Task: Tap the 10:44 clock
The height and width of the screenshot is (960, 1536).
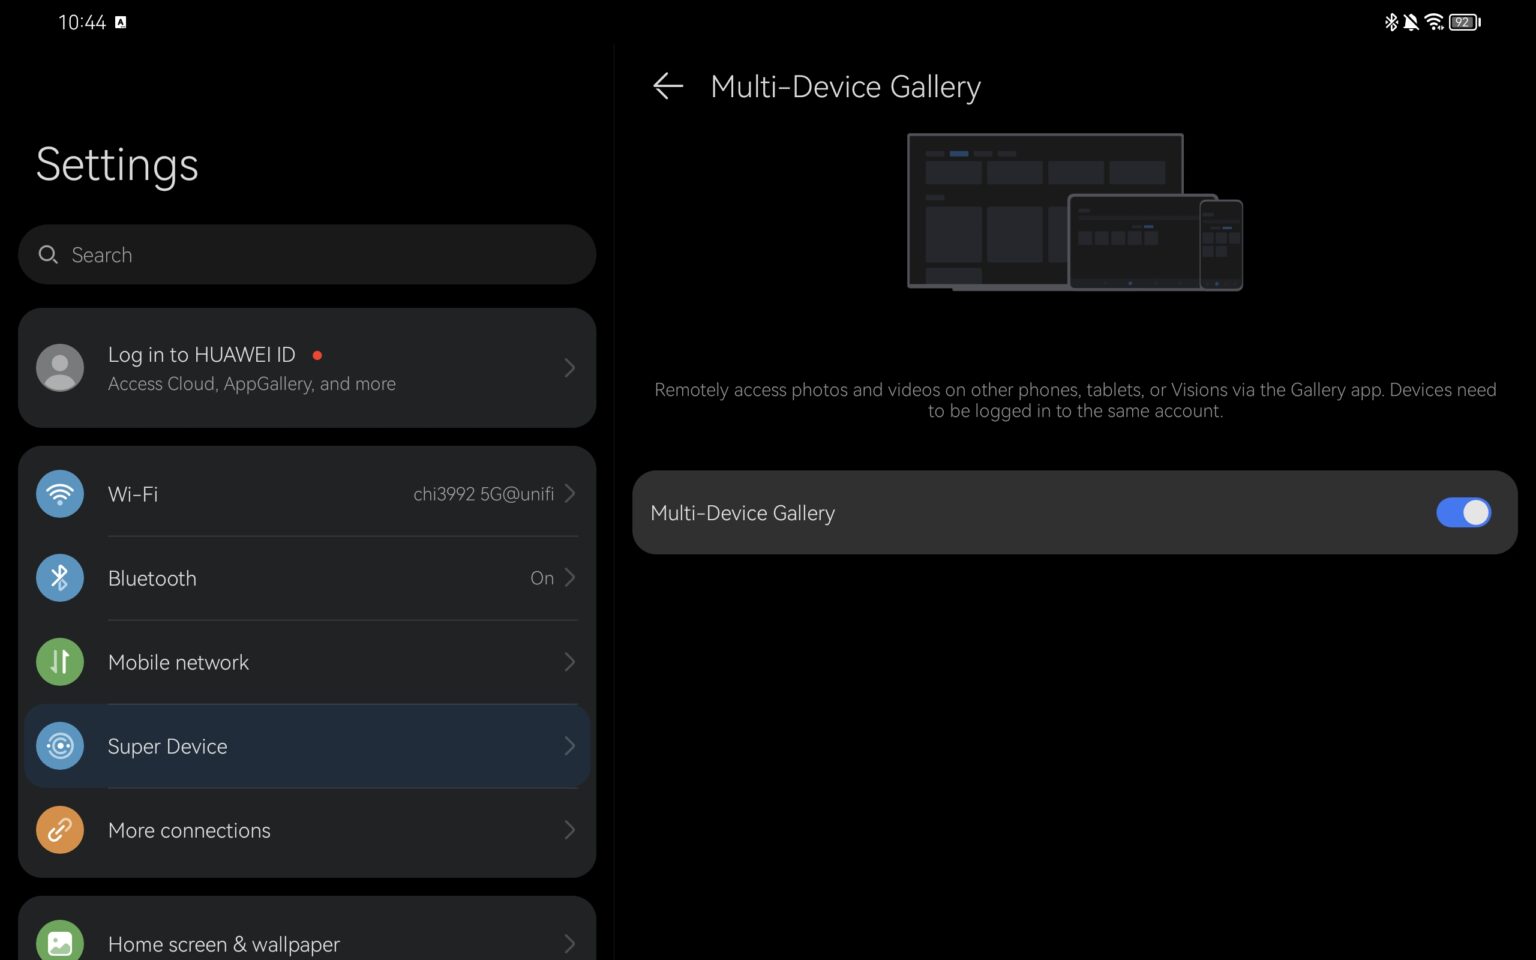Action: point(82,22)
